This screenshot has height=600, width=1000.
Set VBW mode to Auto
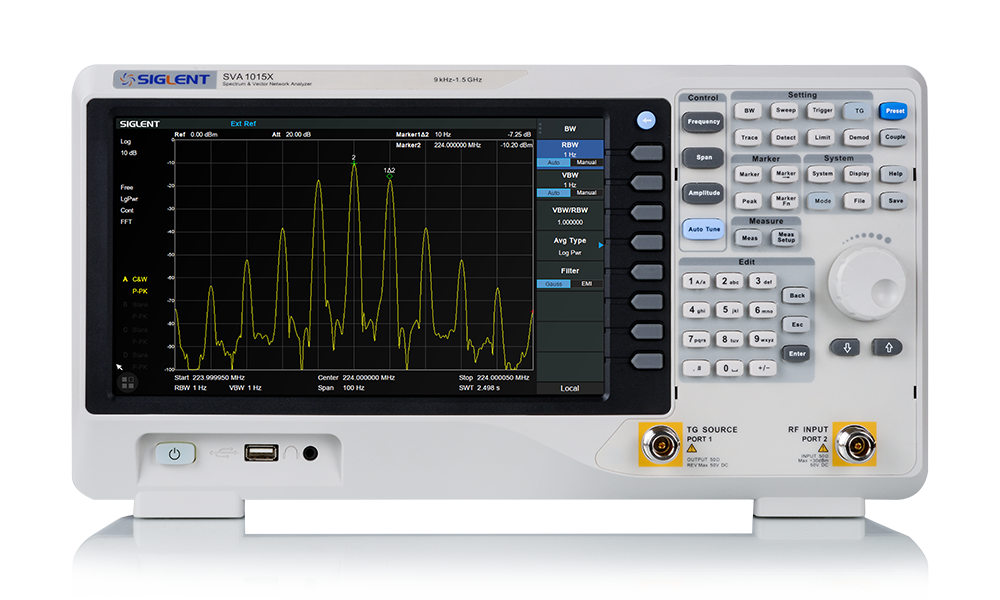pyautogui.click(x=554, y=193)
